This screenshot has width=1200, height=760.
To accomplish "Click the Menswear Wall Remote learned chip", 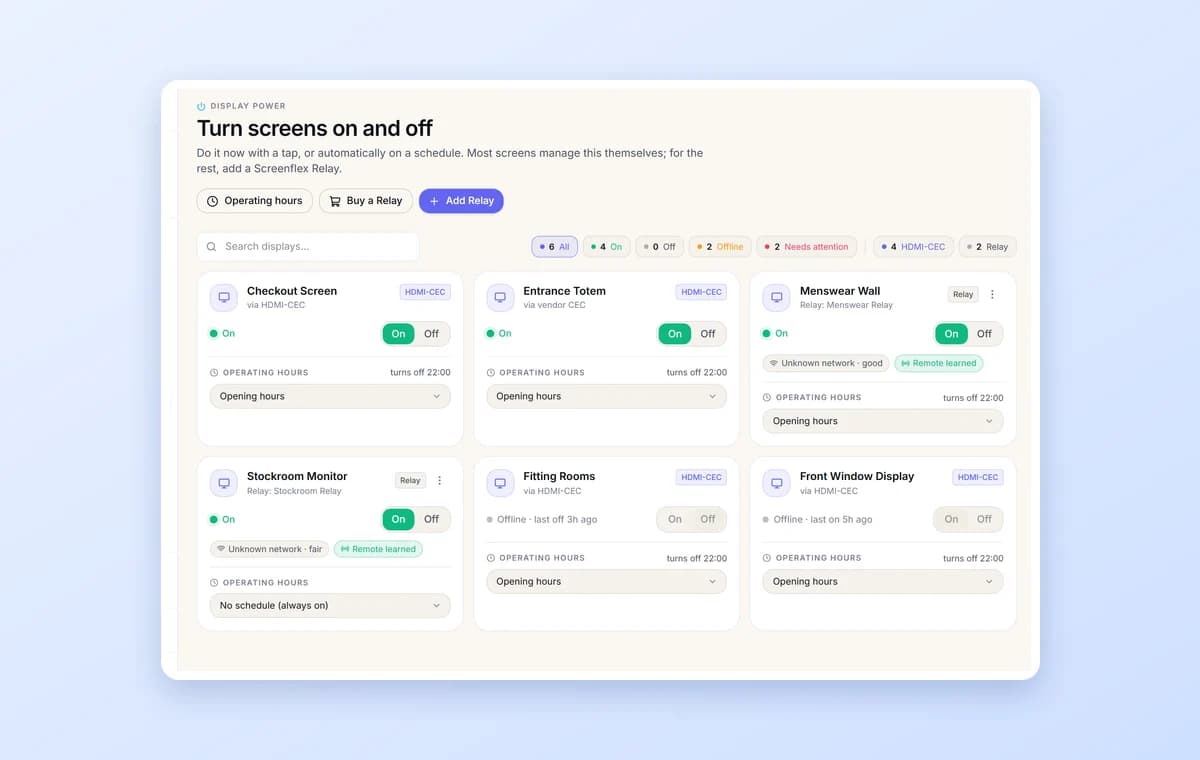I will [x=939, y=363].
